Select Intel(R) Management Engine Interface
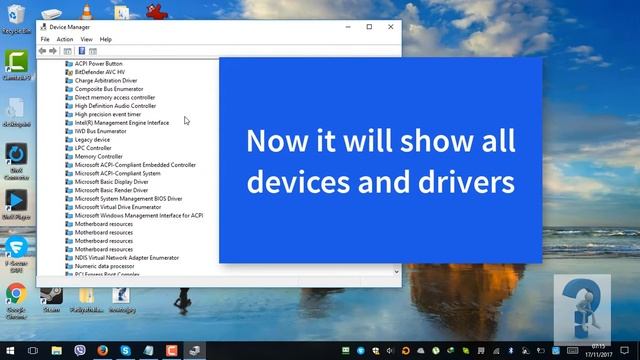 (122, 122)
